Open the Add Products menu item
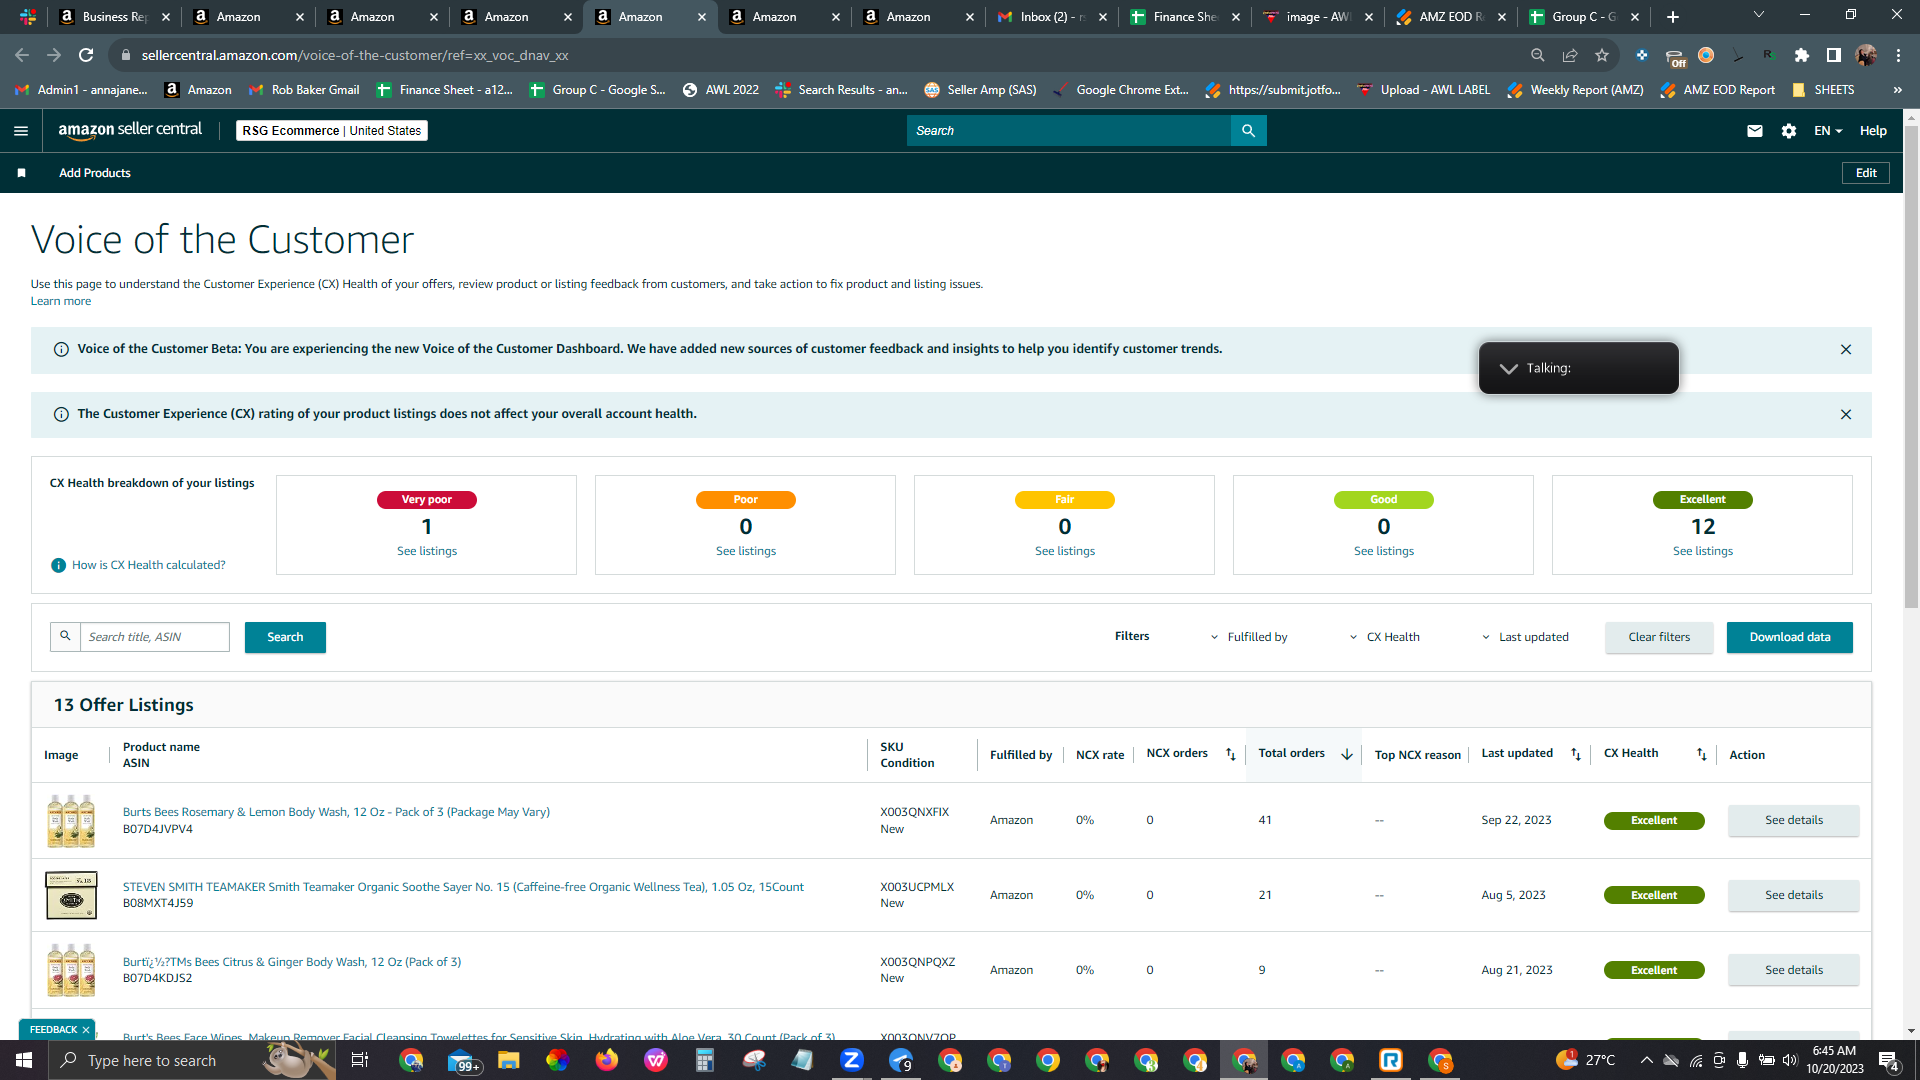The image size is (1920, 1080). [x=95, y=174]
